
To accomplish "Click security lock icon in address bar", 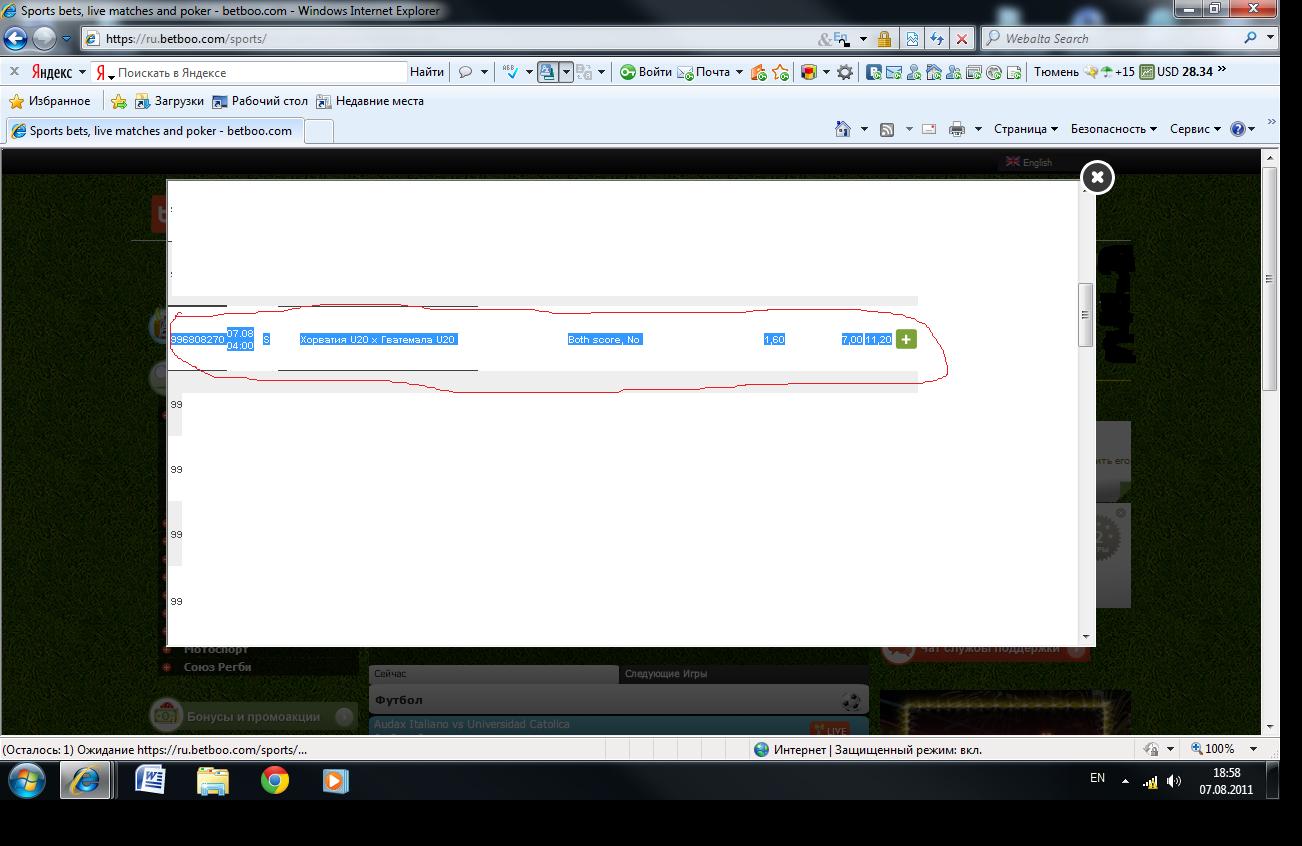I will tap(884, 39).
